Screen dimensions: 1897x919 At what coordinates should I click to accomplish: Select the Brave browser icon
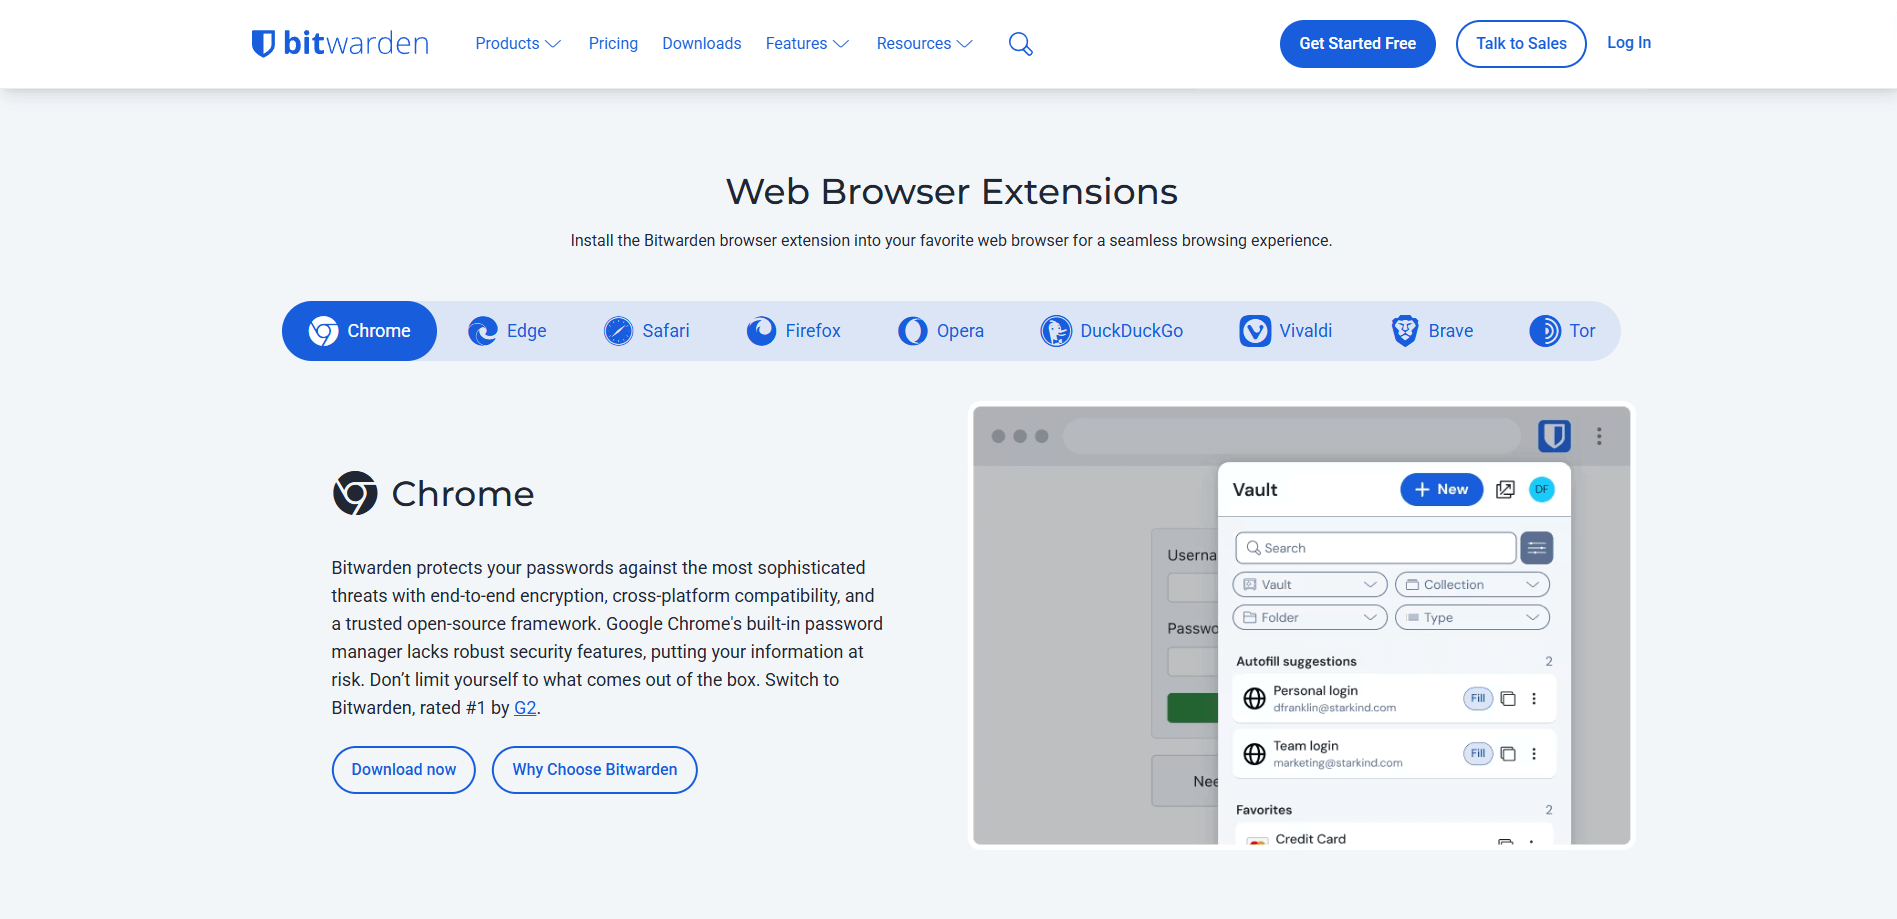1404,330
